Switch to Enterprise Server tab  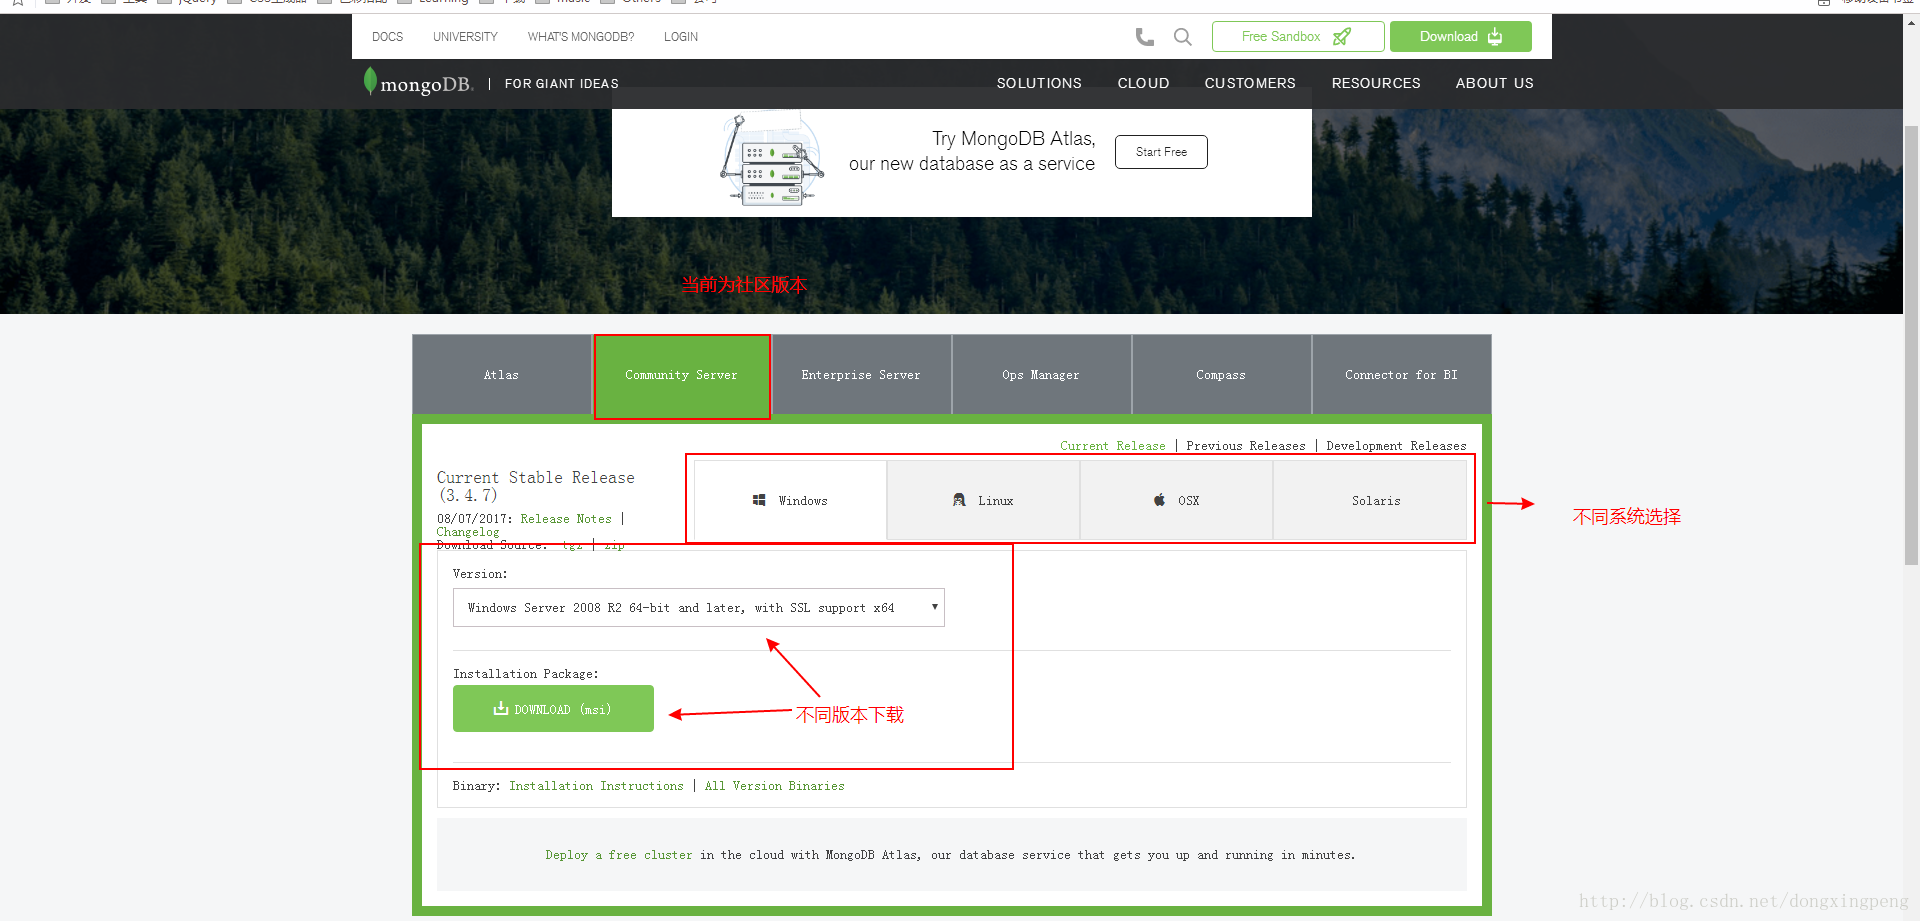tap(861, 375)
